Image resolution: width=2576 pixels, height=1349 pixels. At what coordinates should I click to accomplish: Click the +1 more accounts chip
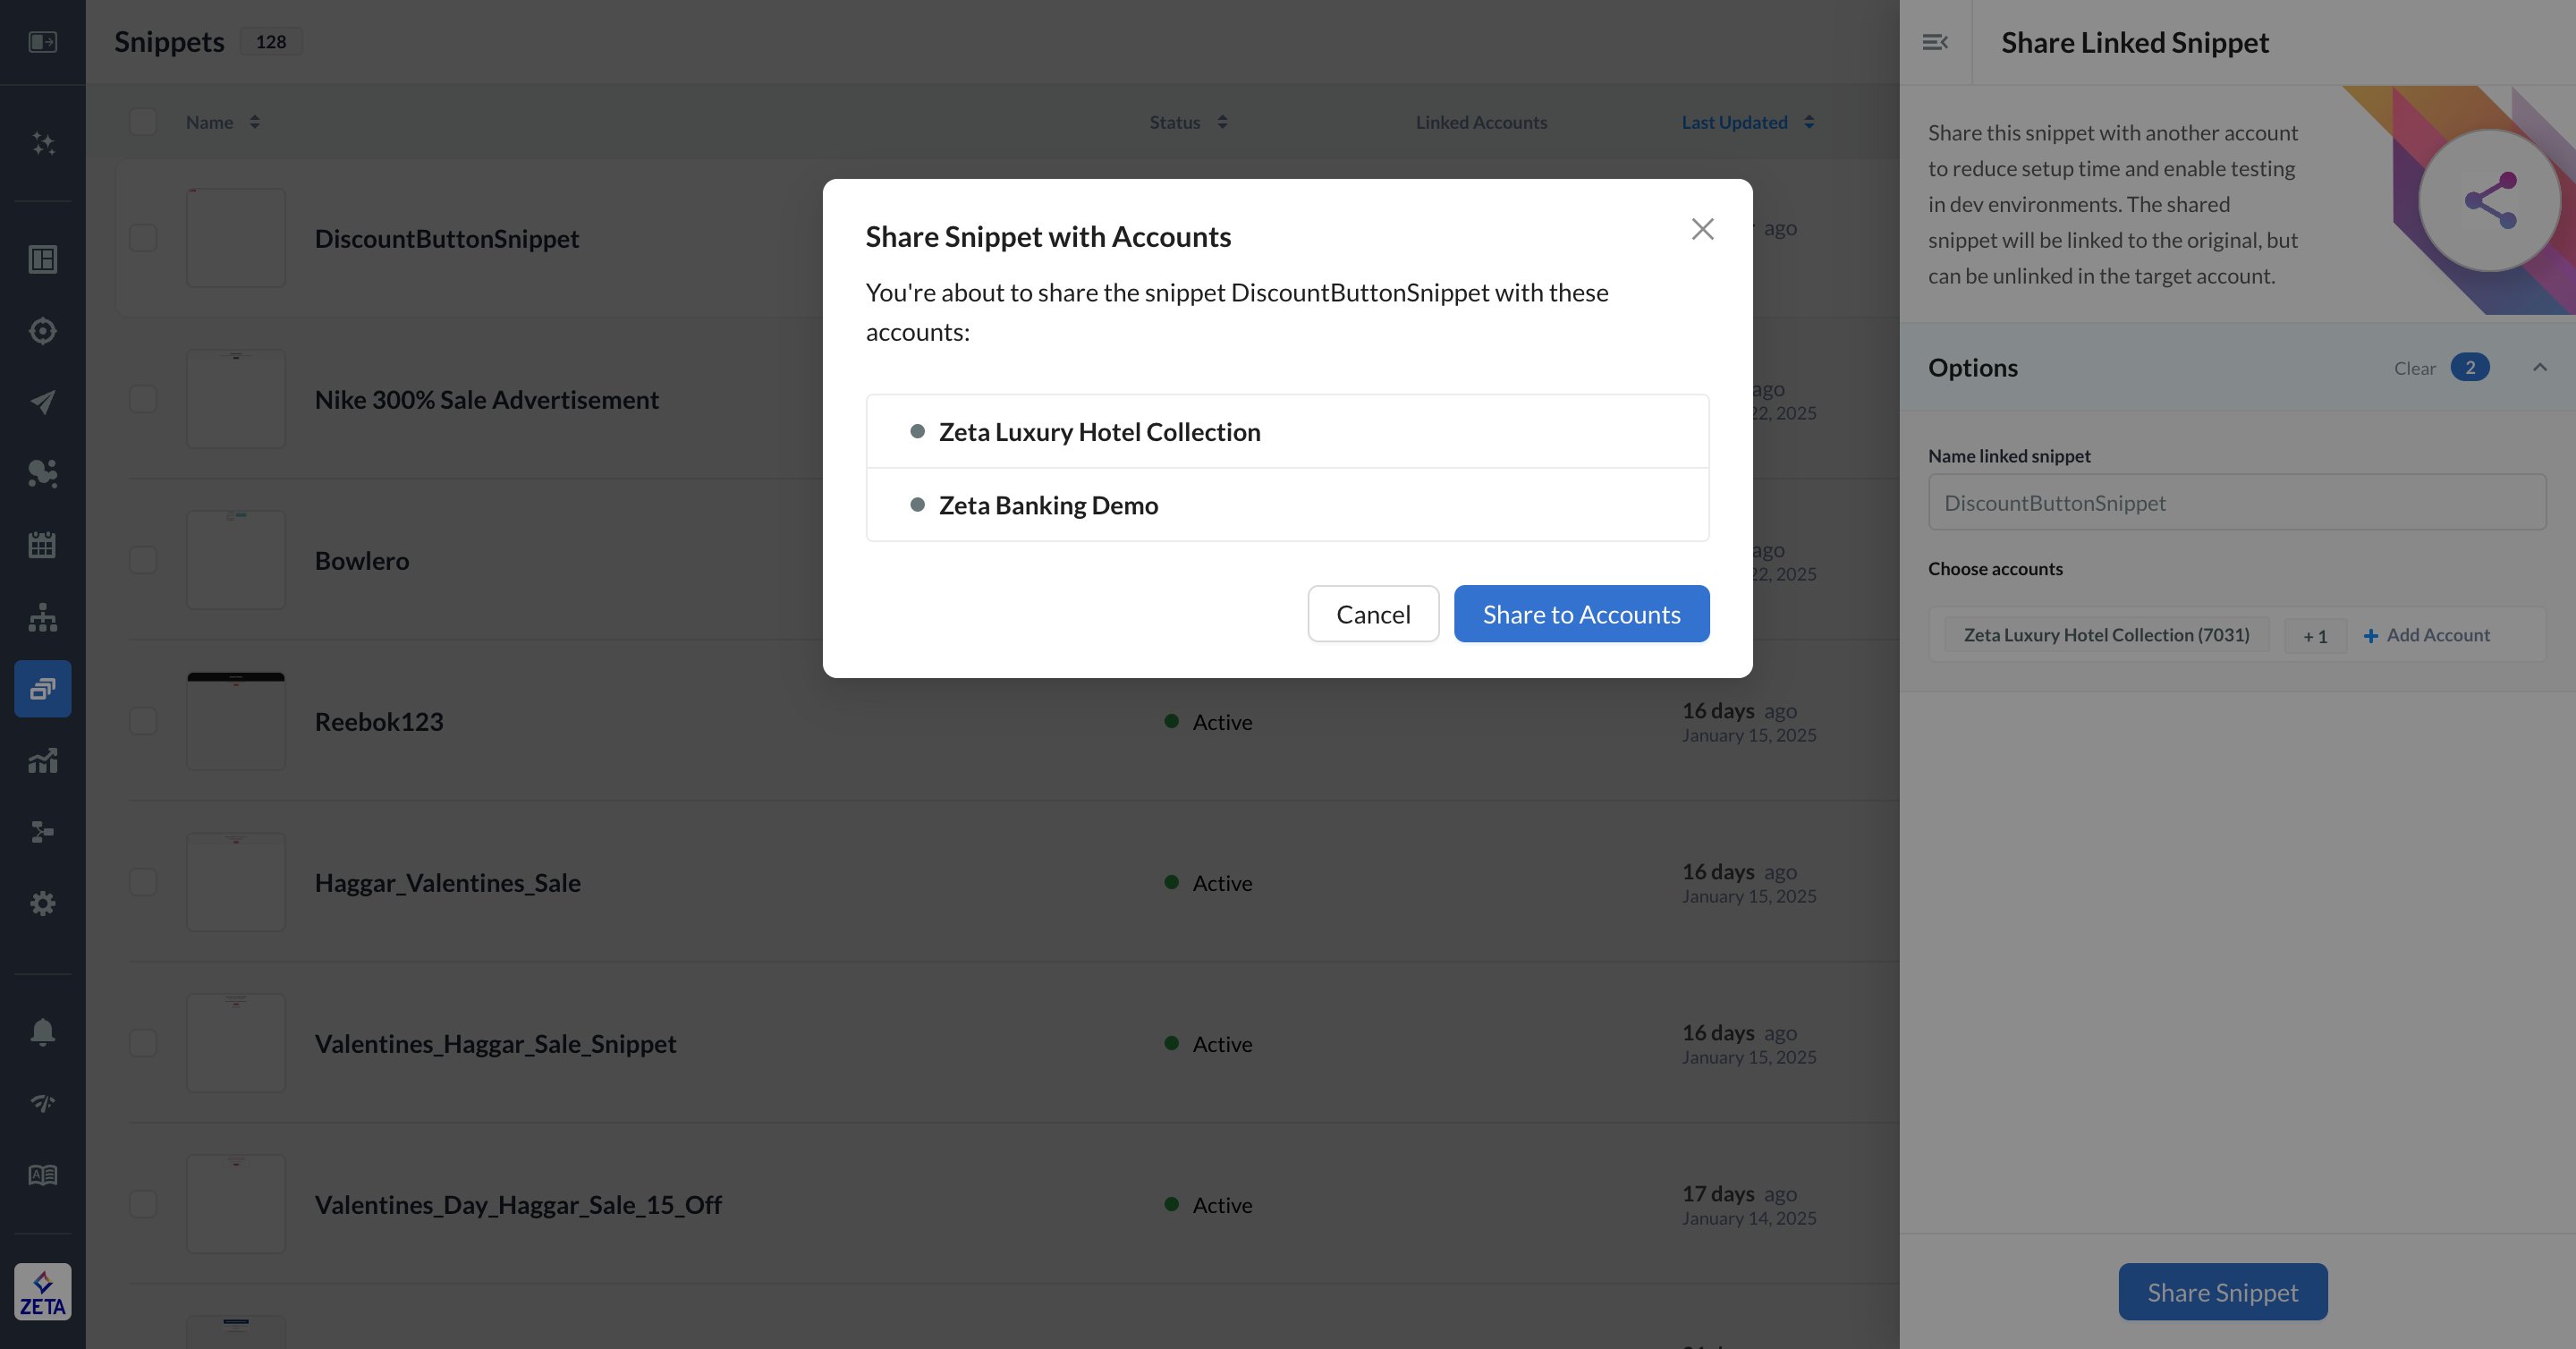click(x=2315, y=636)
